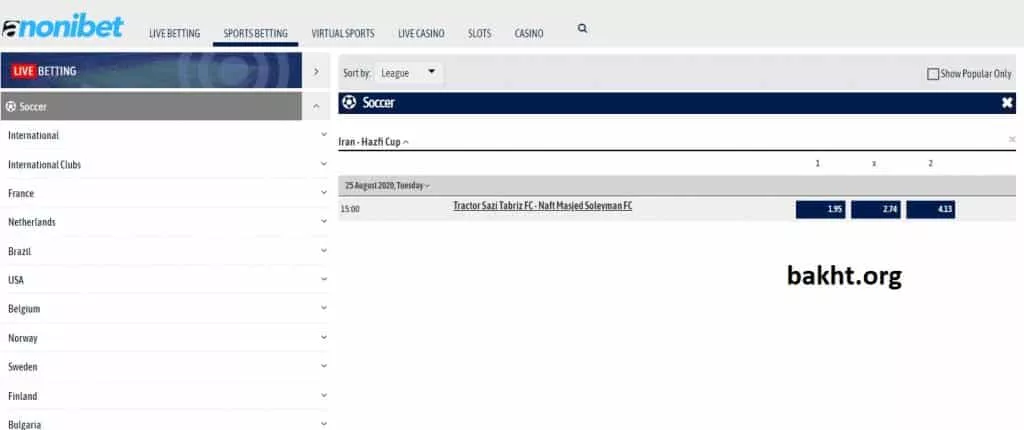Pick away win odds 4.13

coord(930,209)
